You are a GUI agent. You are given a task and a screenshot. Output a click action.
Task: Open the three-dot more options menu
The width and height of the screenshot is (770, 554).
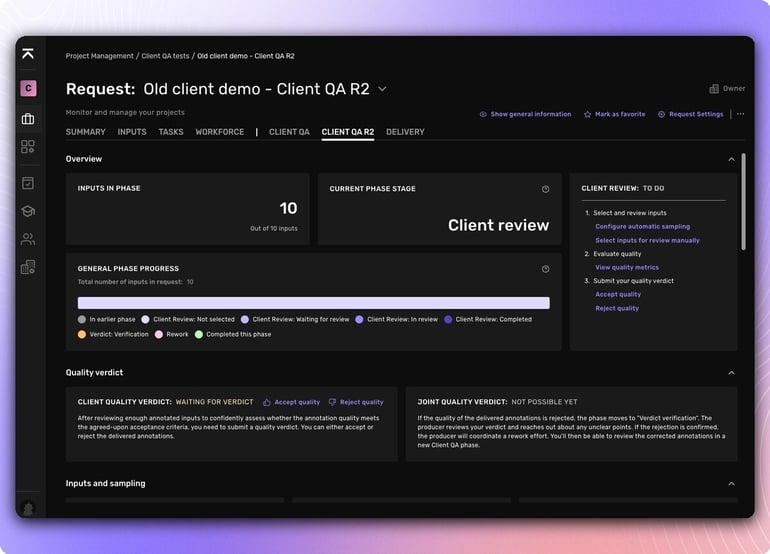(x=741, y=114)
